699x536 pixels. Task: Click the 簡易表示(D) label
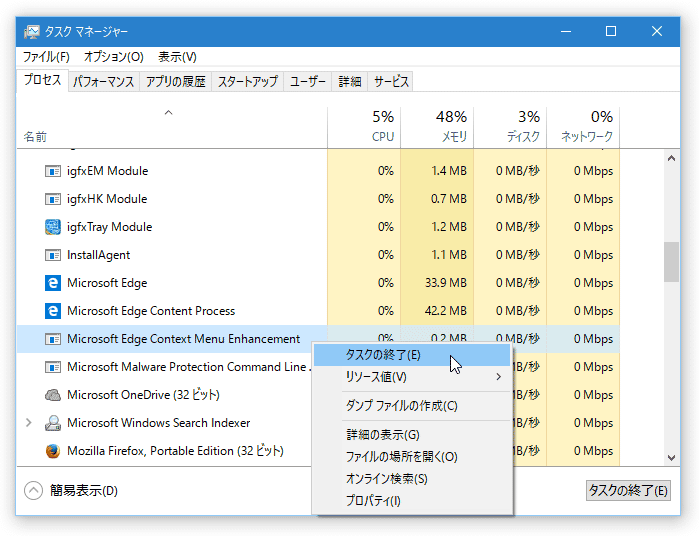(x=84, y=491)
